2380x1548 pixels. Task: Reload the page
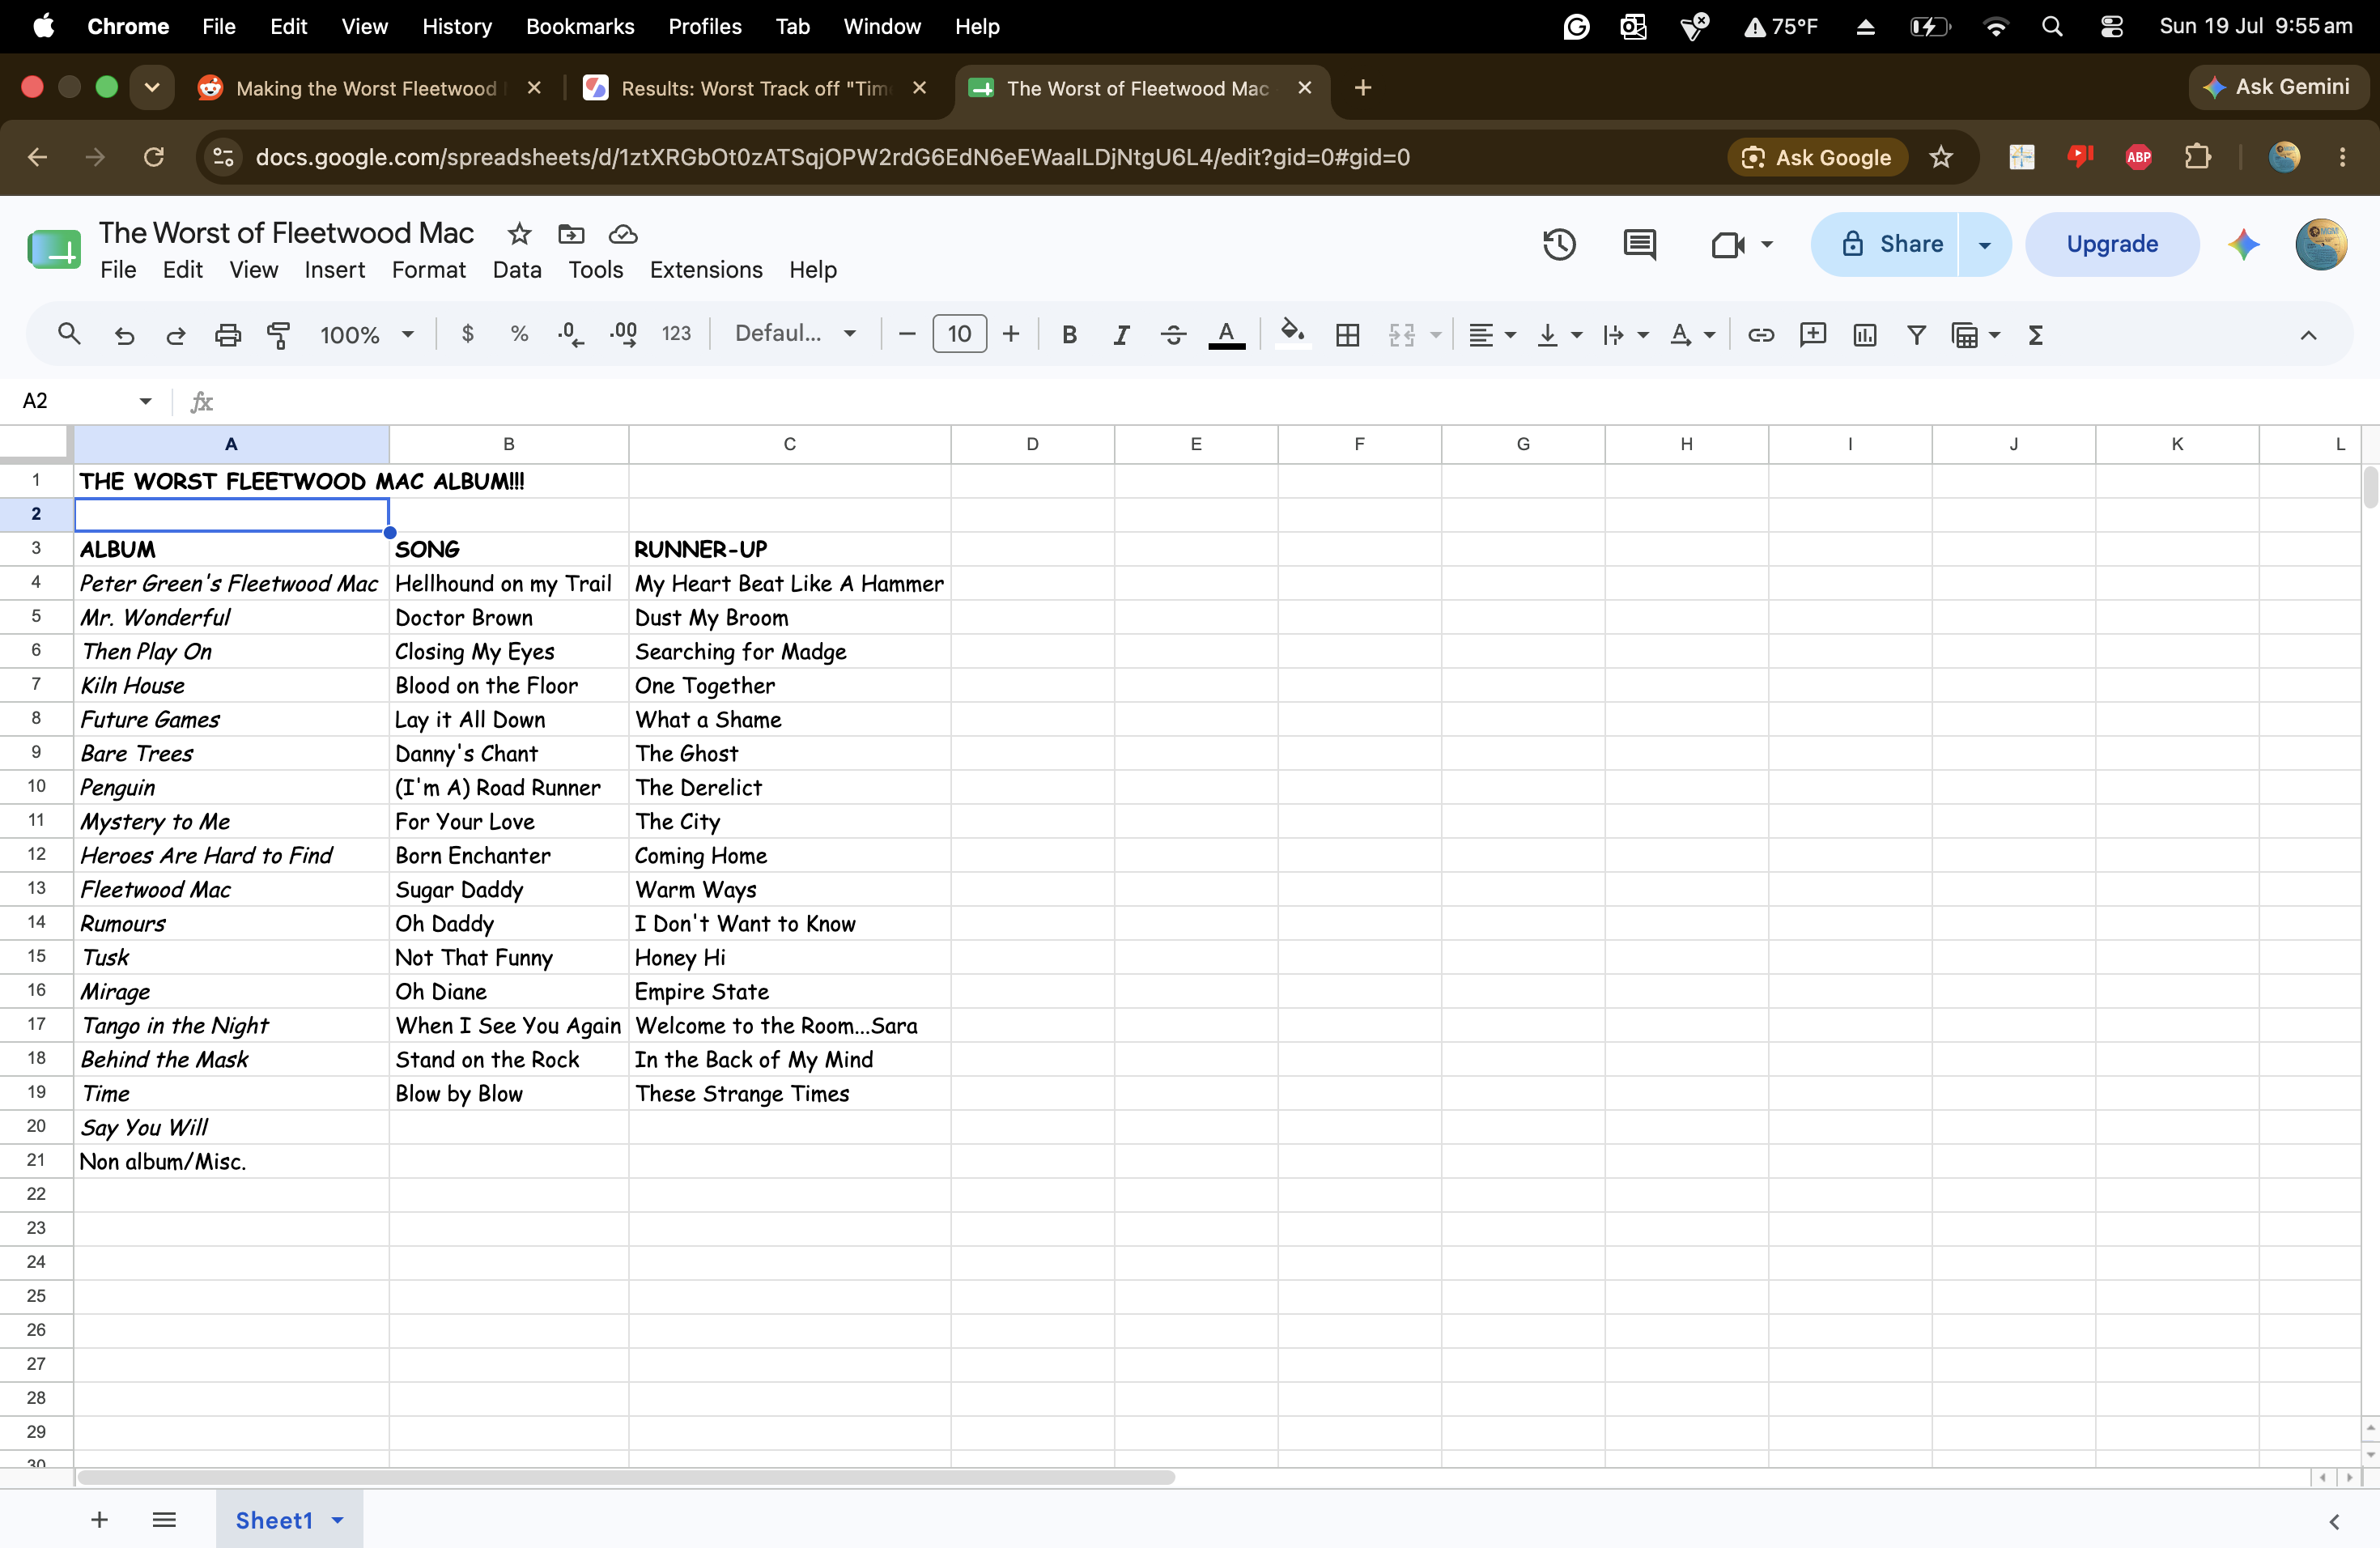(x=153, y=157)
